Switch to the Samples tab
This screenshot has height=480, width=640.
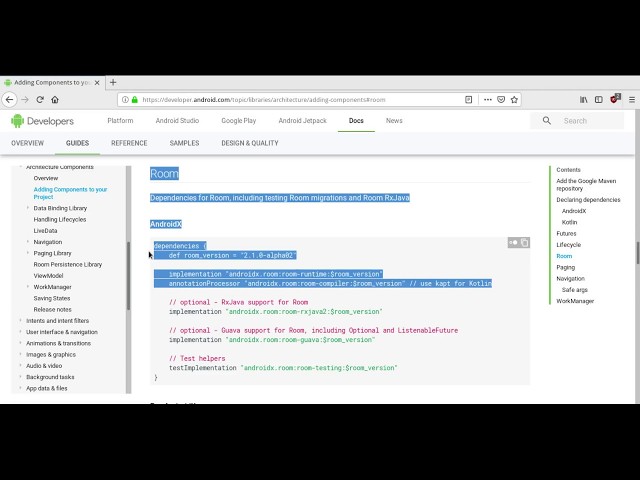184,143
